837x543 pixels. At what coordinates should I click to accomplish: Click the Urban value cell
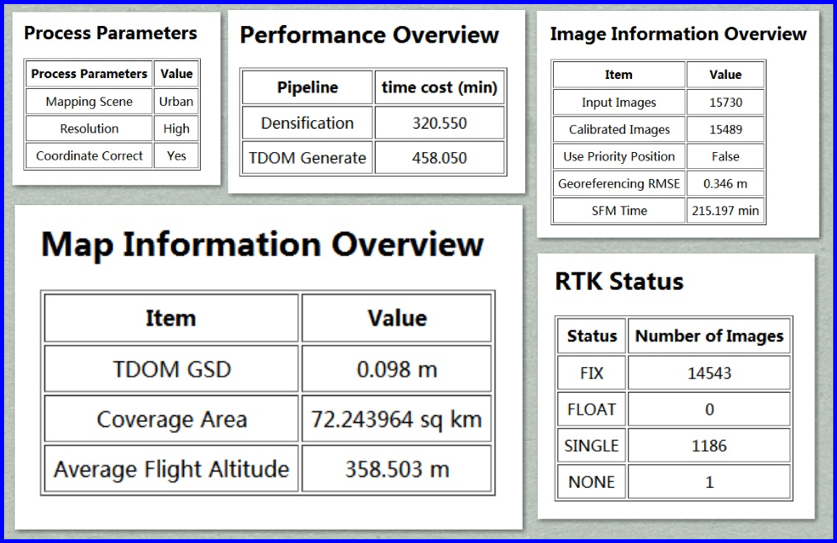176,101
